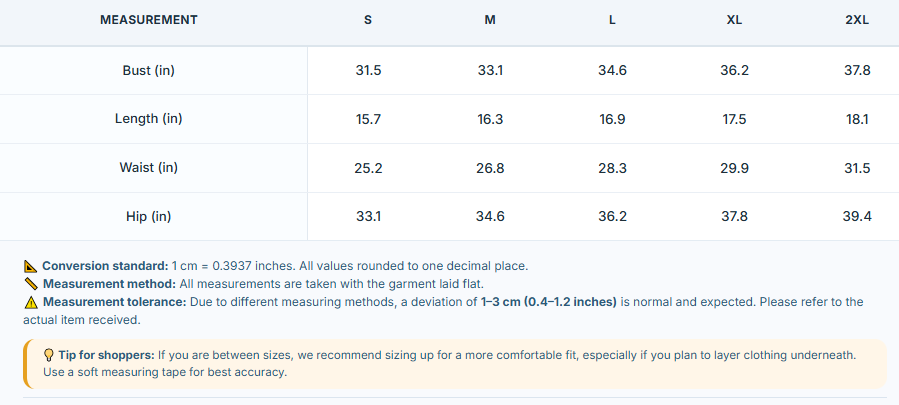Click the triangle ruler icon beside Conversion standard
899x405 pixels.
coord(31,266)
